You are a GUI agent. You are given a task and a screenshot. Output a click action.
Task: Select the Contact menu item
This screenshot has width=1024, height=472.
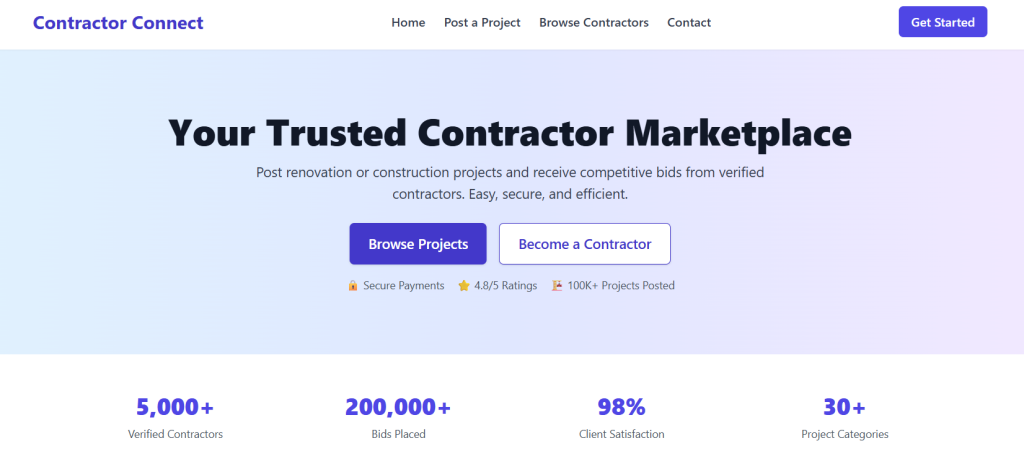(x=689, y=22)
